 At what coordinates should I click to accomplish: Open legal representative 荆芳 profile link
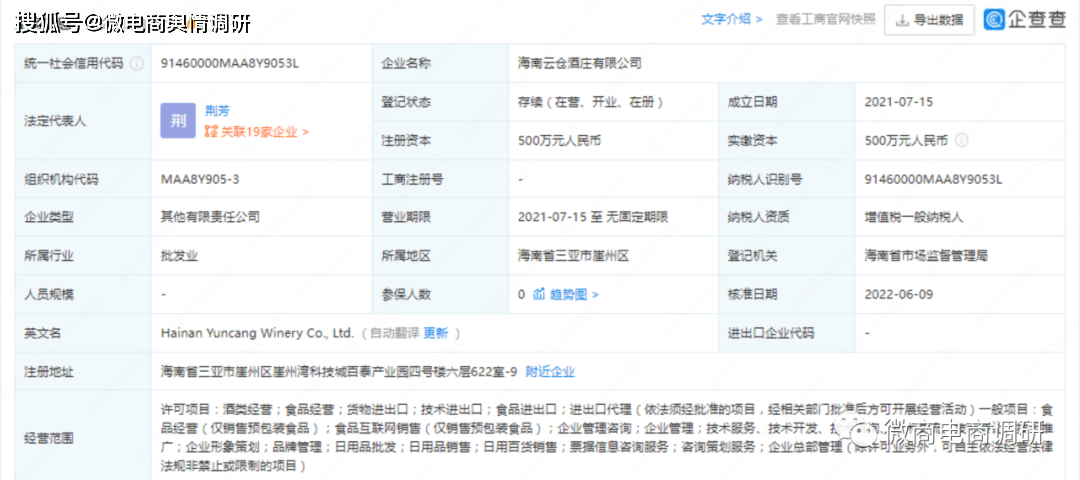click(216, 110)
